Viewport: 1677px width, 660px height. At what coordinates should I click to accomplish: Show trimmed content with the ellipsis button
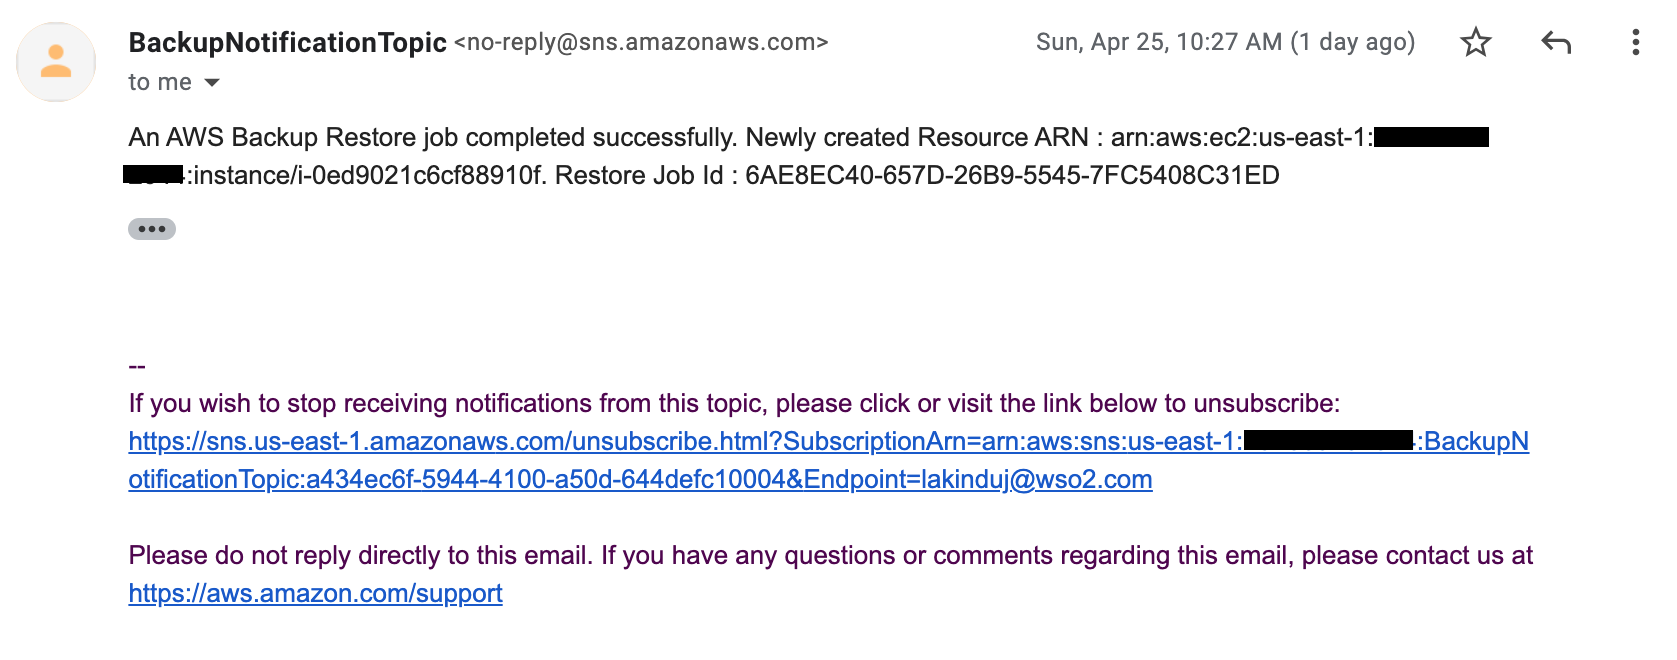point(152,229)
